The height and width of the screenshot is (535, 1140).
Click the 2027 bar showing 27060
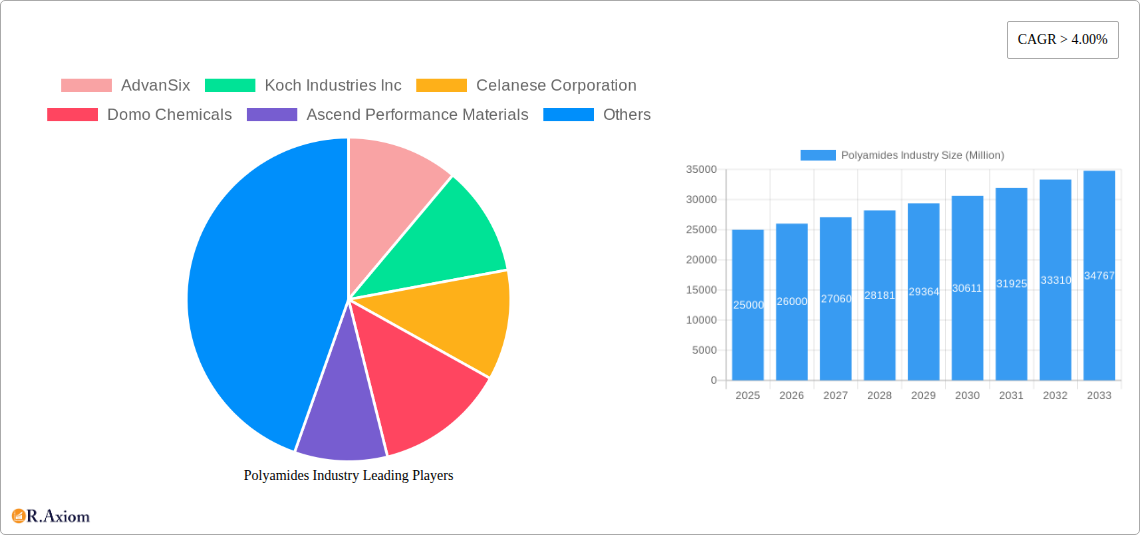835,299
